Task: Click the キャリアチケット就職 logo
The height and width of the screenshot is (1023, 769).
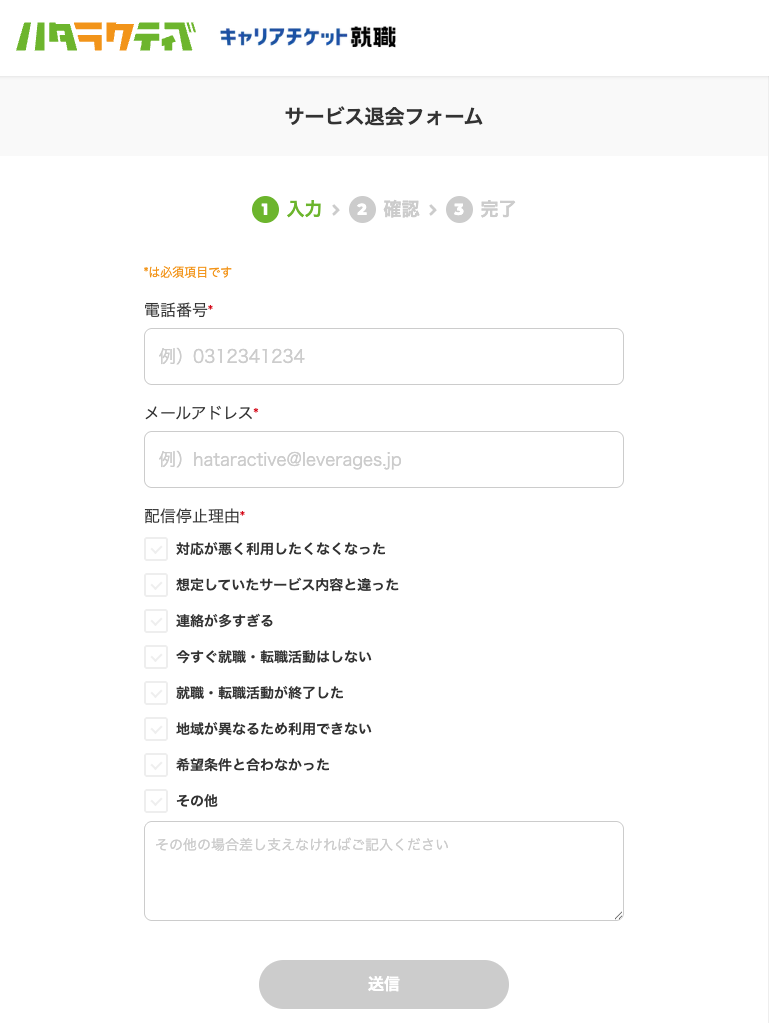Action: pos(307,38)
